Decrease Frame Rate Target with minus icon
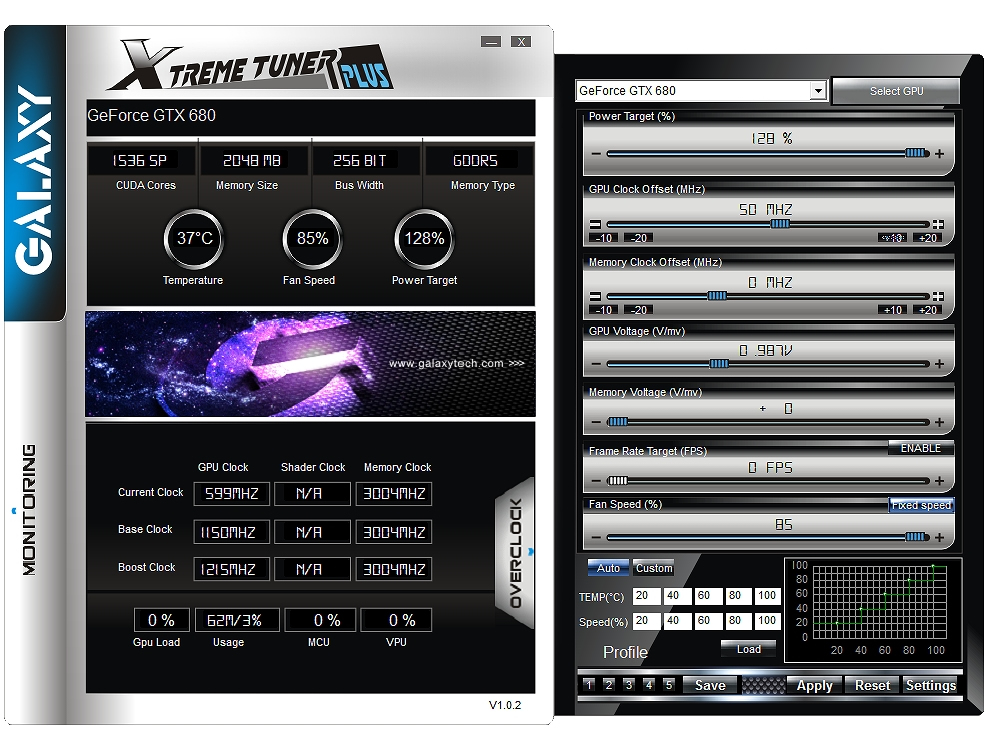This screenshot has width=988, height=729. click(596, 481)
